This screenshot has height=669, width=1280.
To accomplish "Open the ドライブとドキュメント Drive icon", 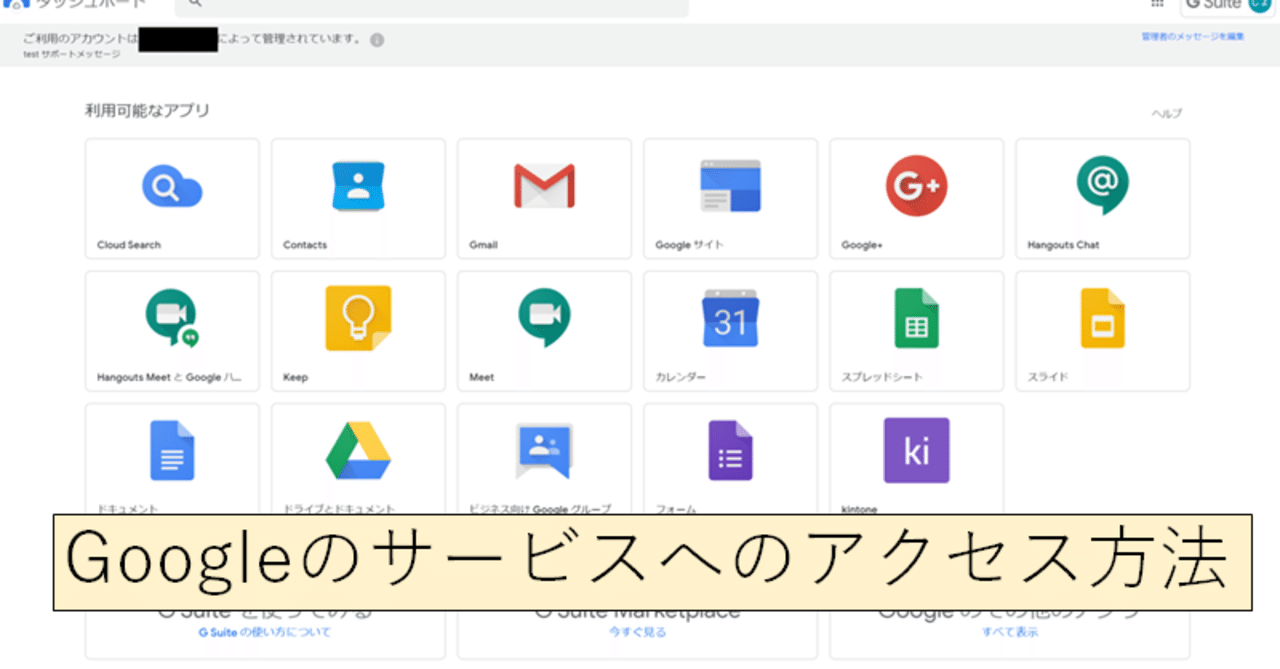I will coord(358,451).
